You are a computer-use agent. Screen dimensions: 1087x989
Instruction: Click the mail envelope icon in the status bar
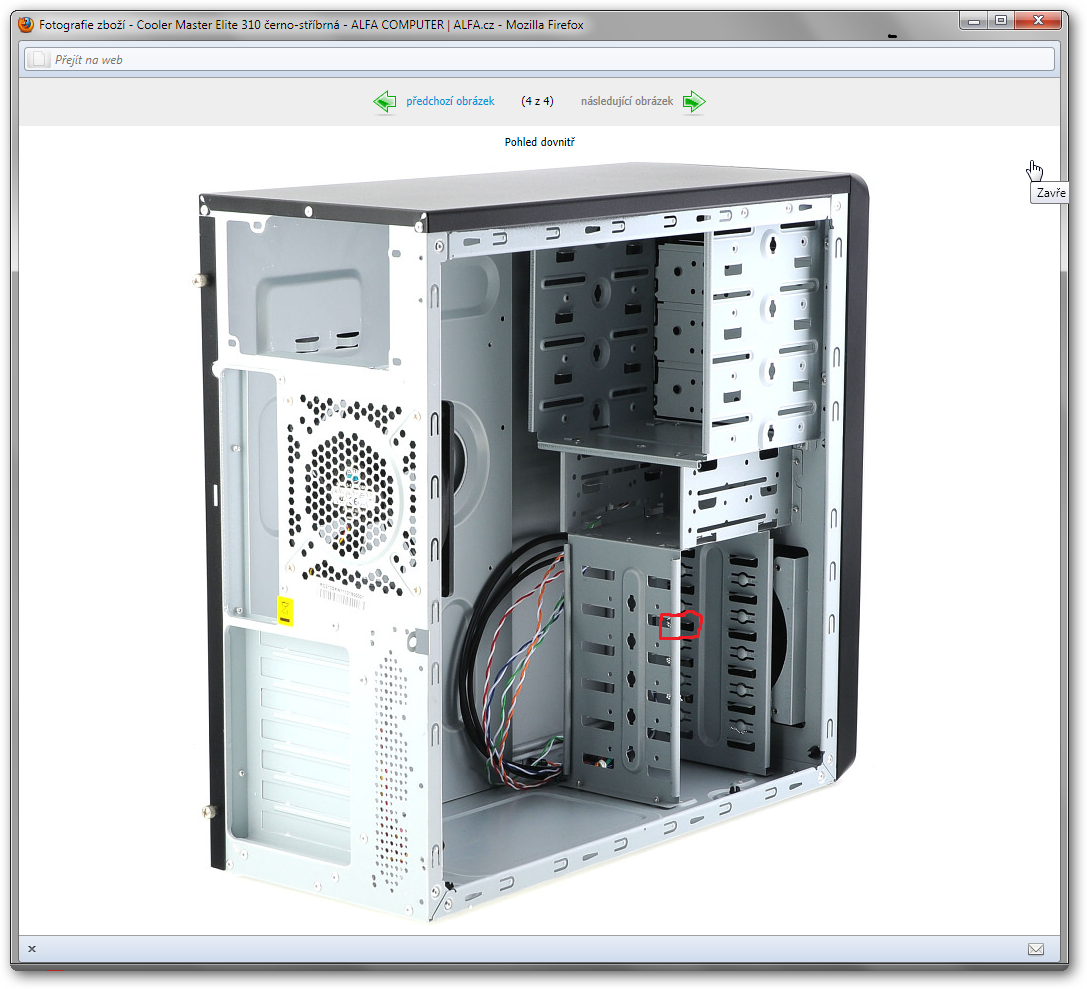pos(1036,949)
